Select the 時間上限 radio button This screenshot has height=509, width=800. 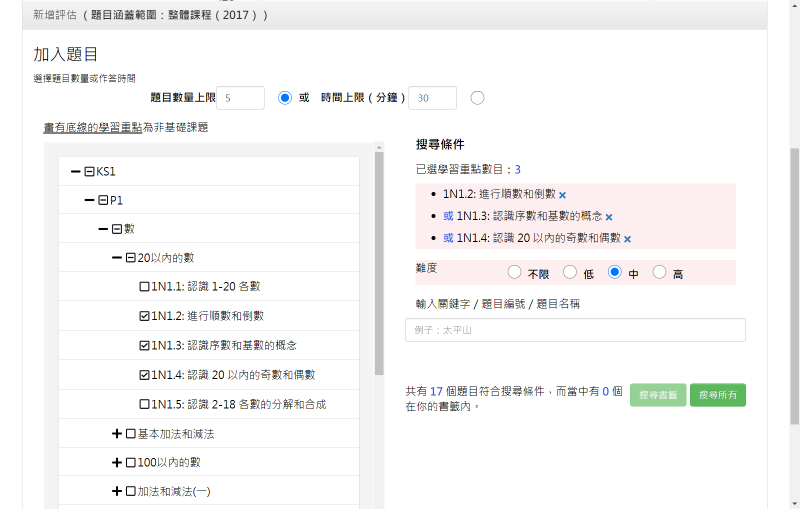point(477,98)
